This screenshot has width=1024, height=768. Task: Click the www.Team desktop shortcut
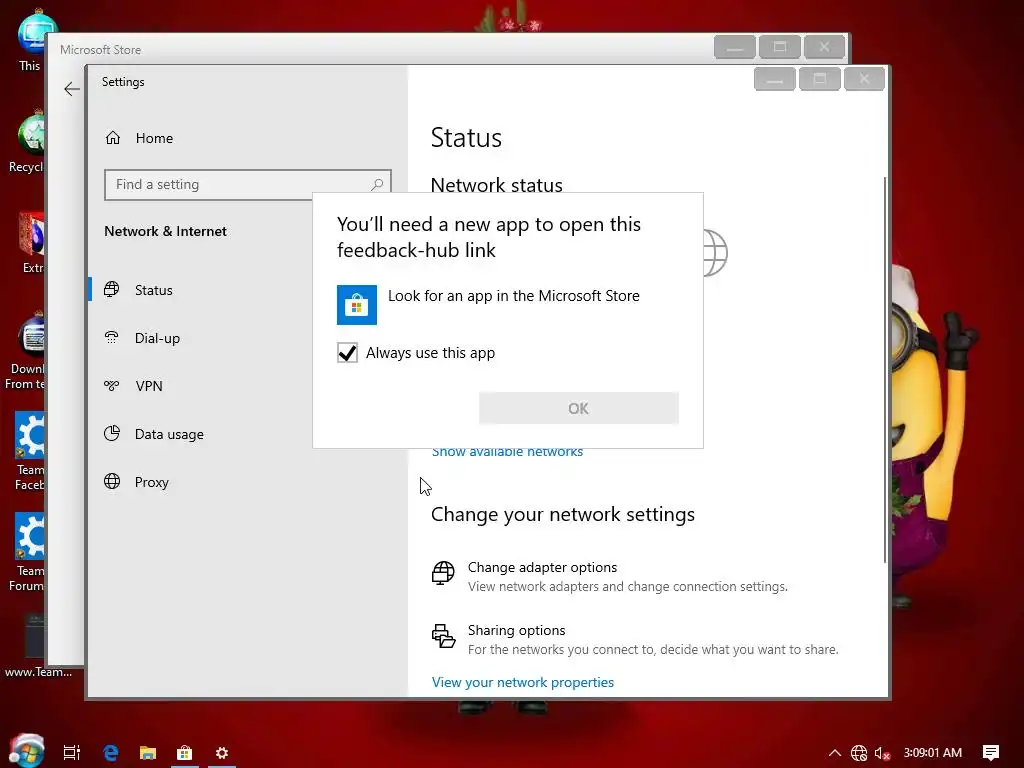pos(36,645)
